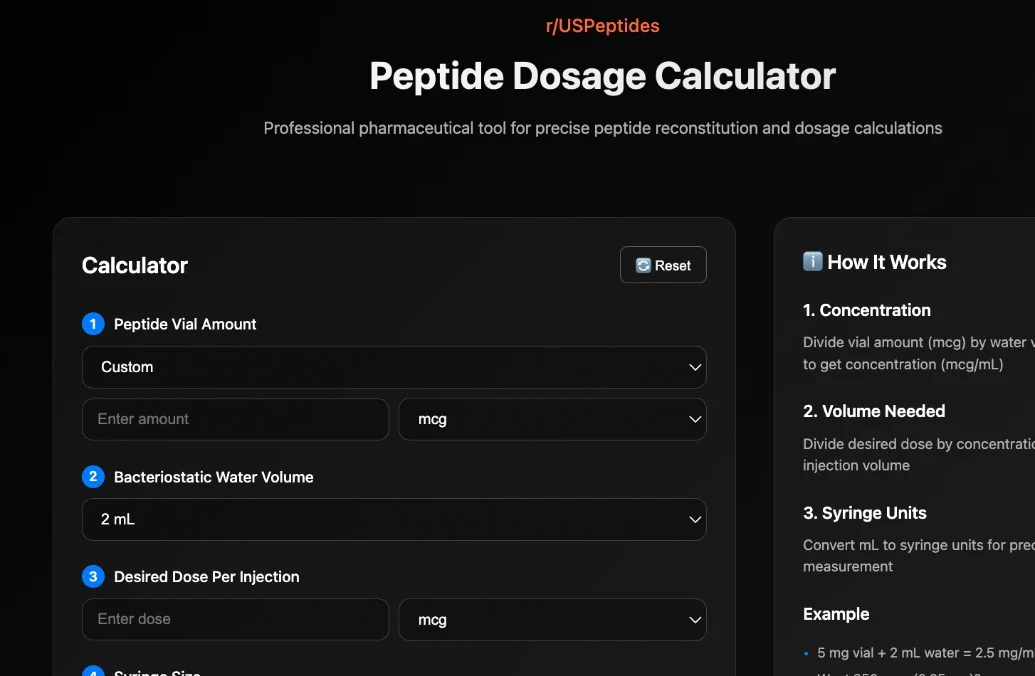Click the blue step 2 badge
Viewport: 1035px width, 676px height.
[x=93, y=477]
